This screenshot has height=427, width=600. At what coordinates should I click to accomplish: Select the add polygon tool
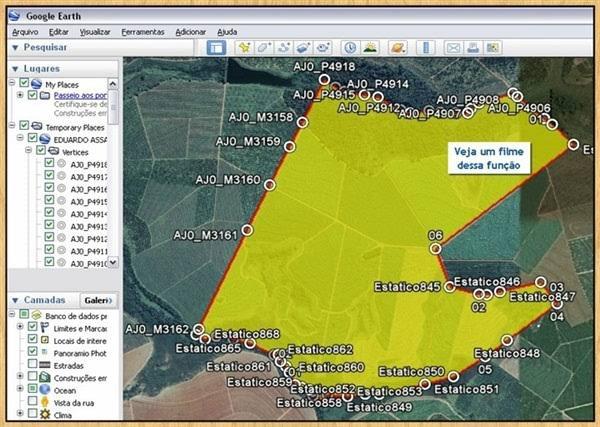(264, 48)
